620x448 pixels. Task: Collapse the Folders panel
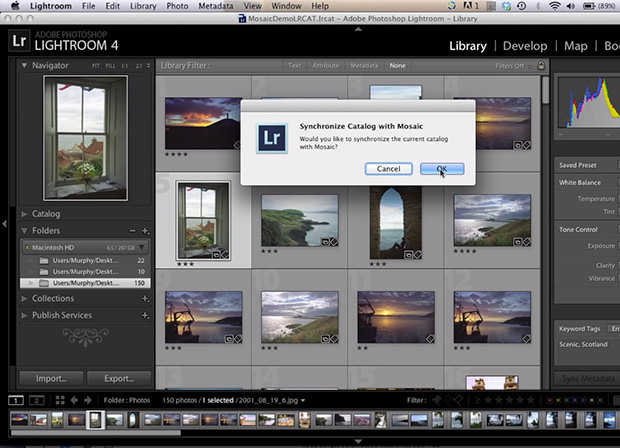24,231
